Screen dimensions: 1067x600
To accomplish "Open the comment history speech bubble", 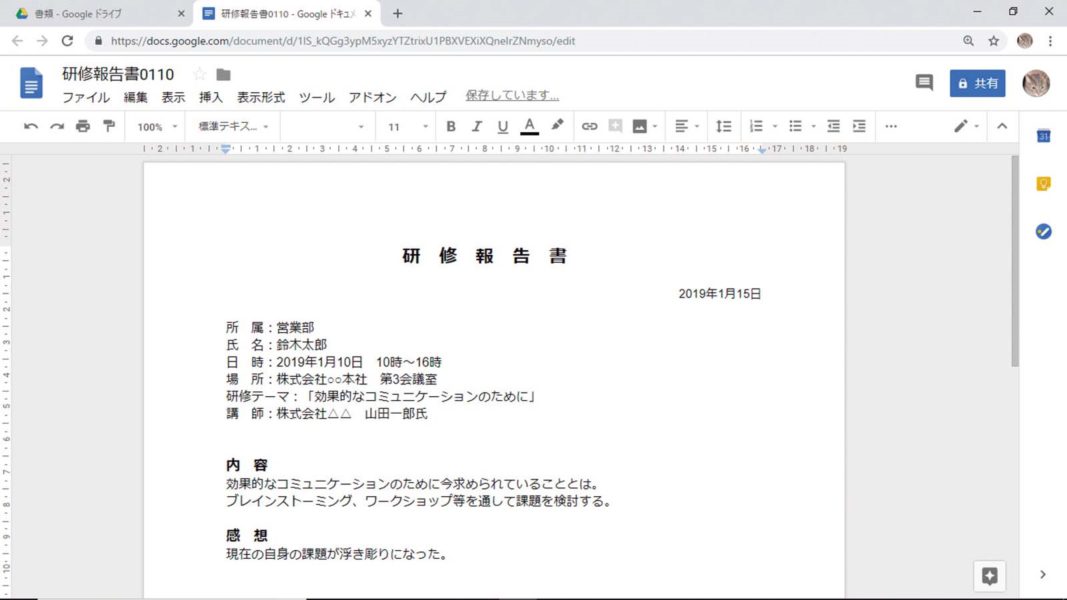I will tap(924, 83).
